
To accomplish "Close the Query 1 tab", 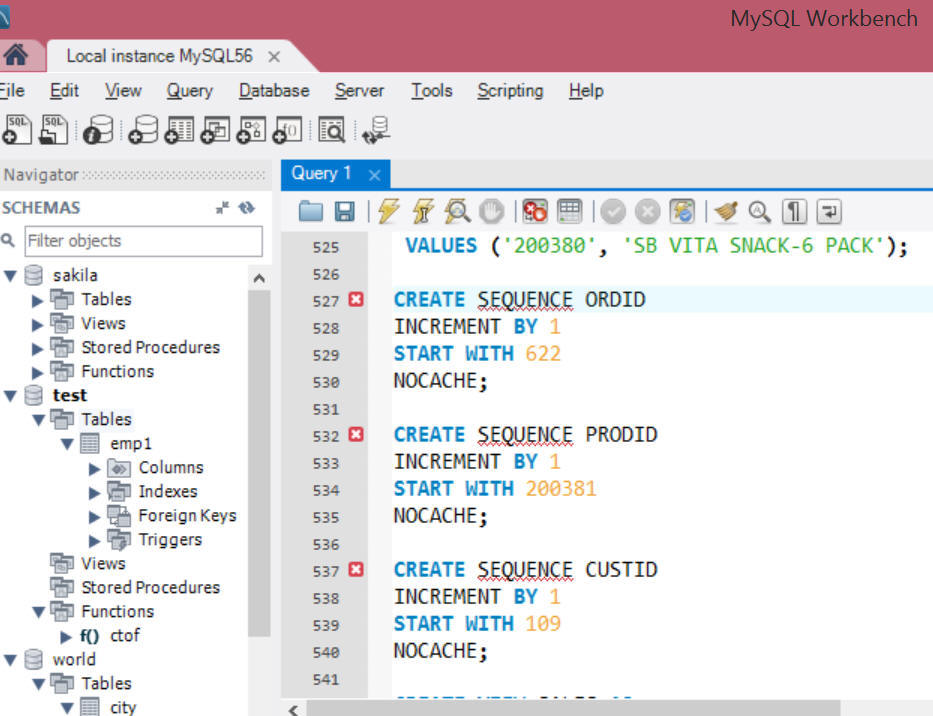I will (374, 175).
